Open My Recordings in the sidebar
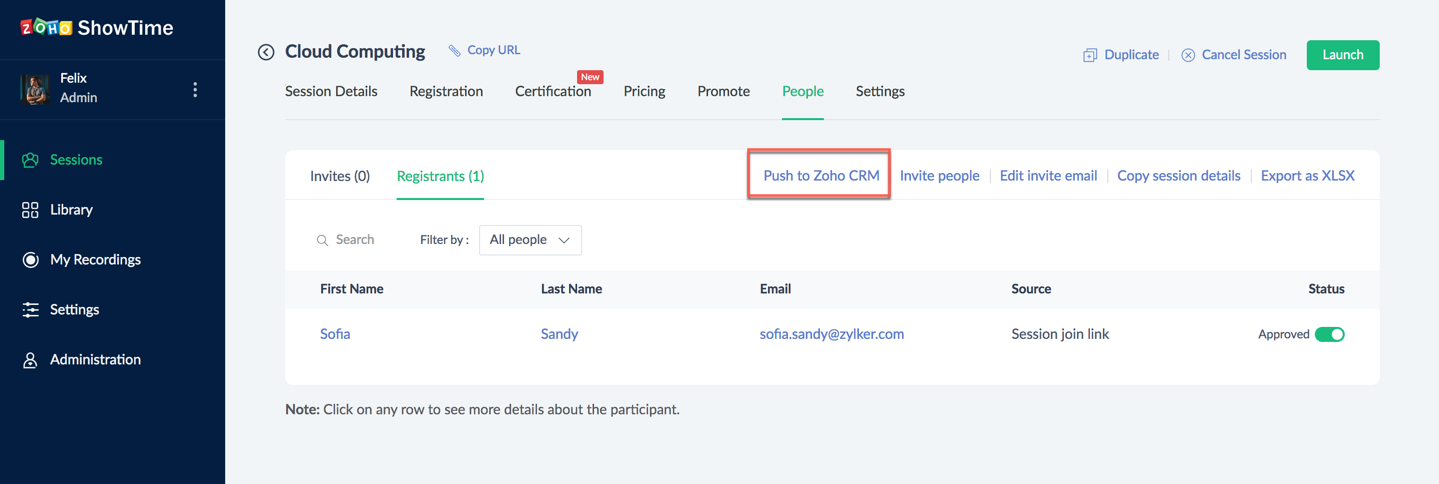 pos(95,260)
